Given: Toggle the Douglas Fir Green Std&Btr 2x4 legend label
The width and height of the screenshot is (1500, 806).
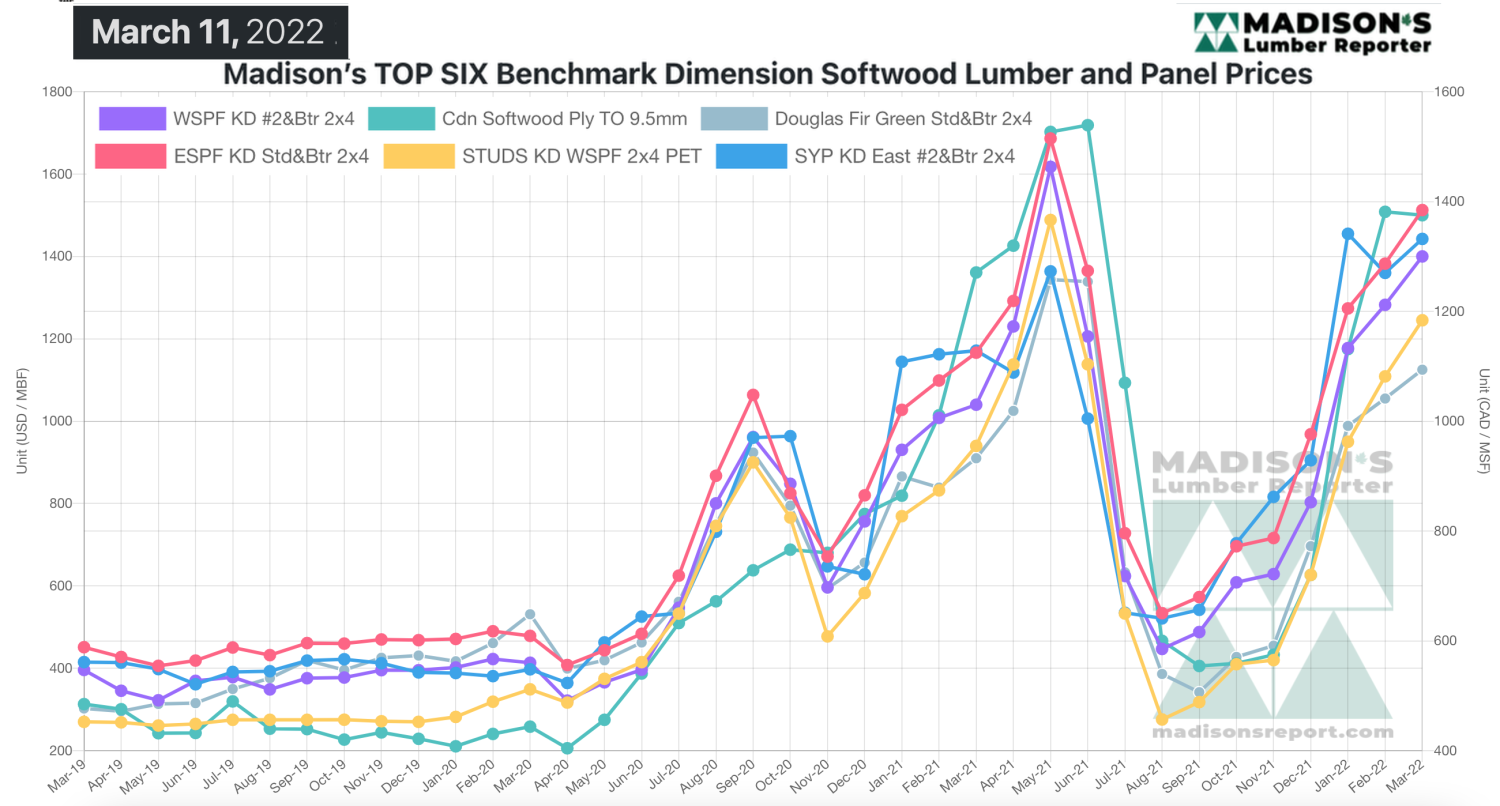Looking at the screenshot, I should point(903,119).
